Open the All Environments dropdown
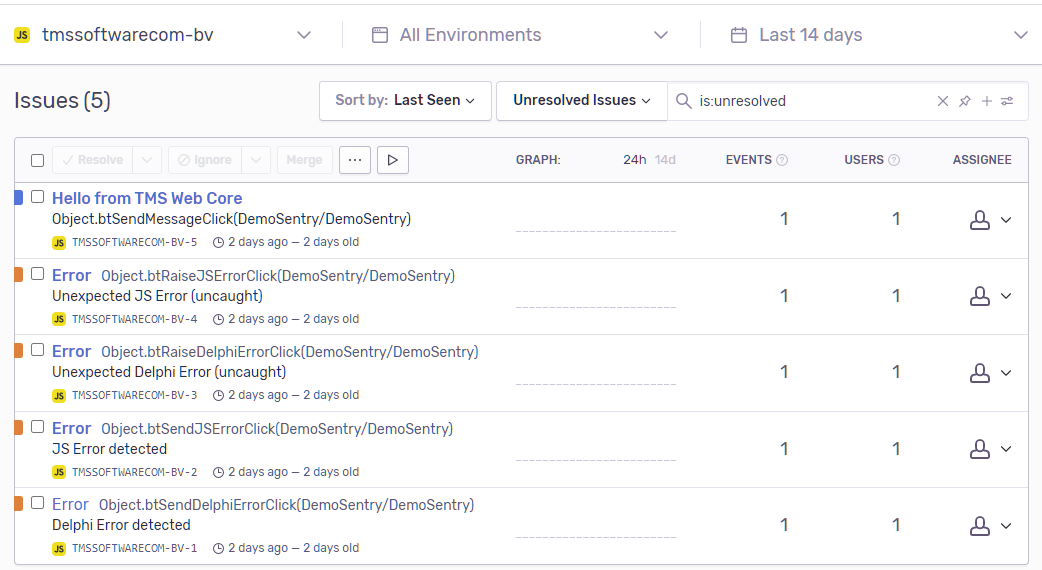Image resolution: width=1042 pixels, height=570 pixels. pos(519,35)
